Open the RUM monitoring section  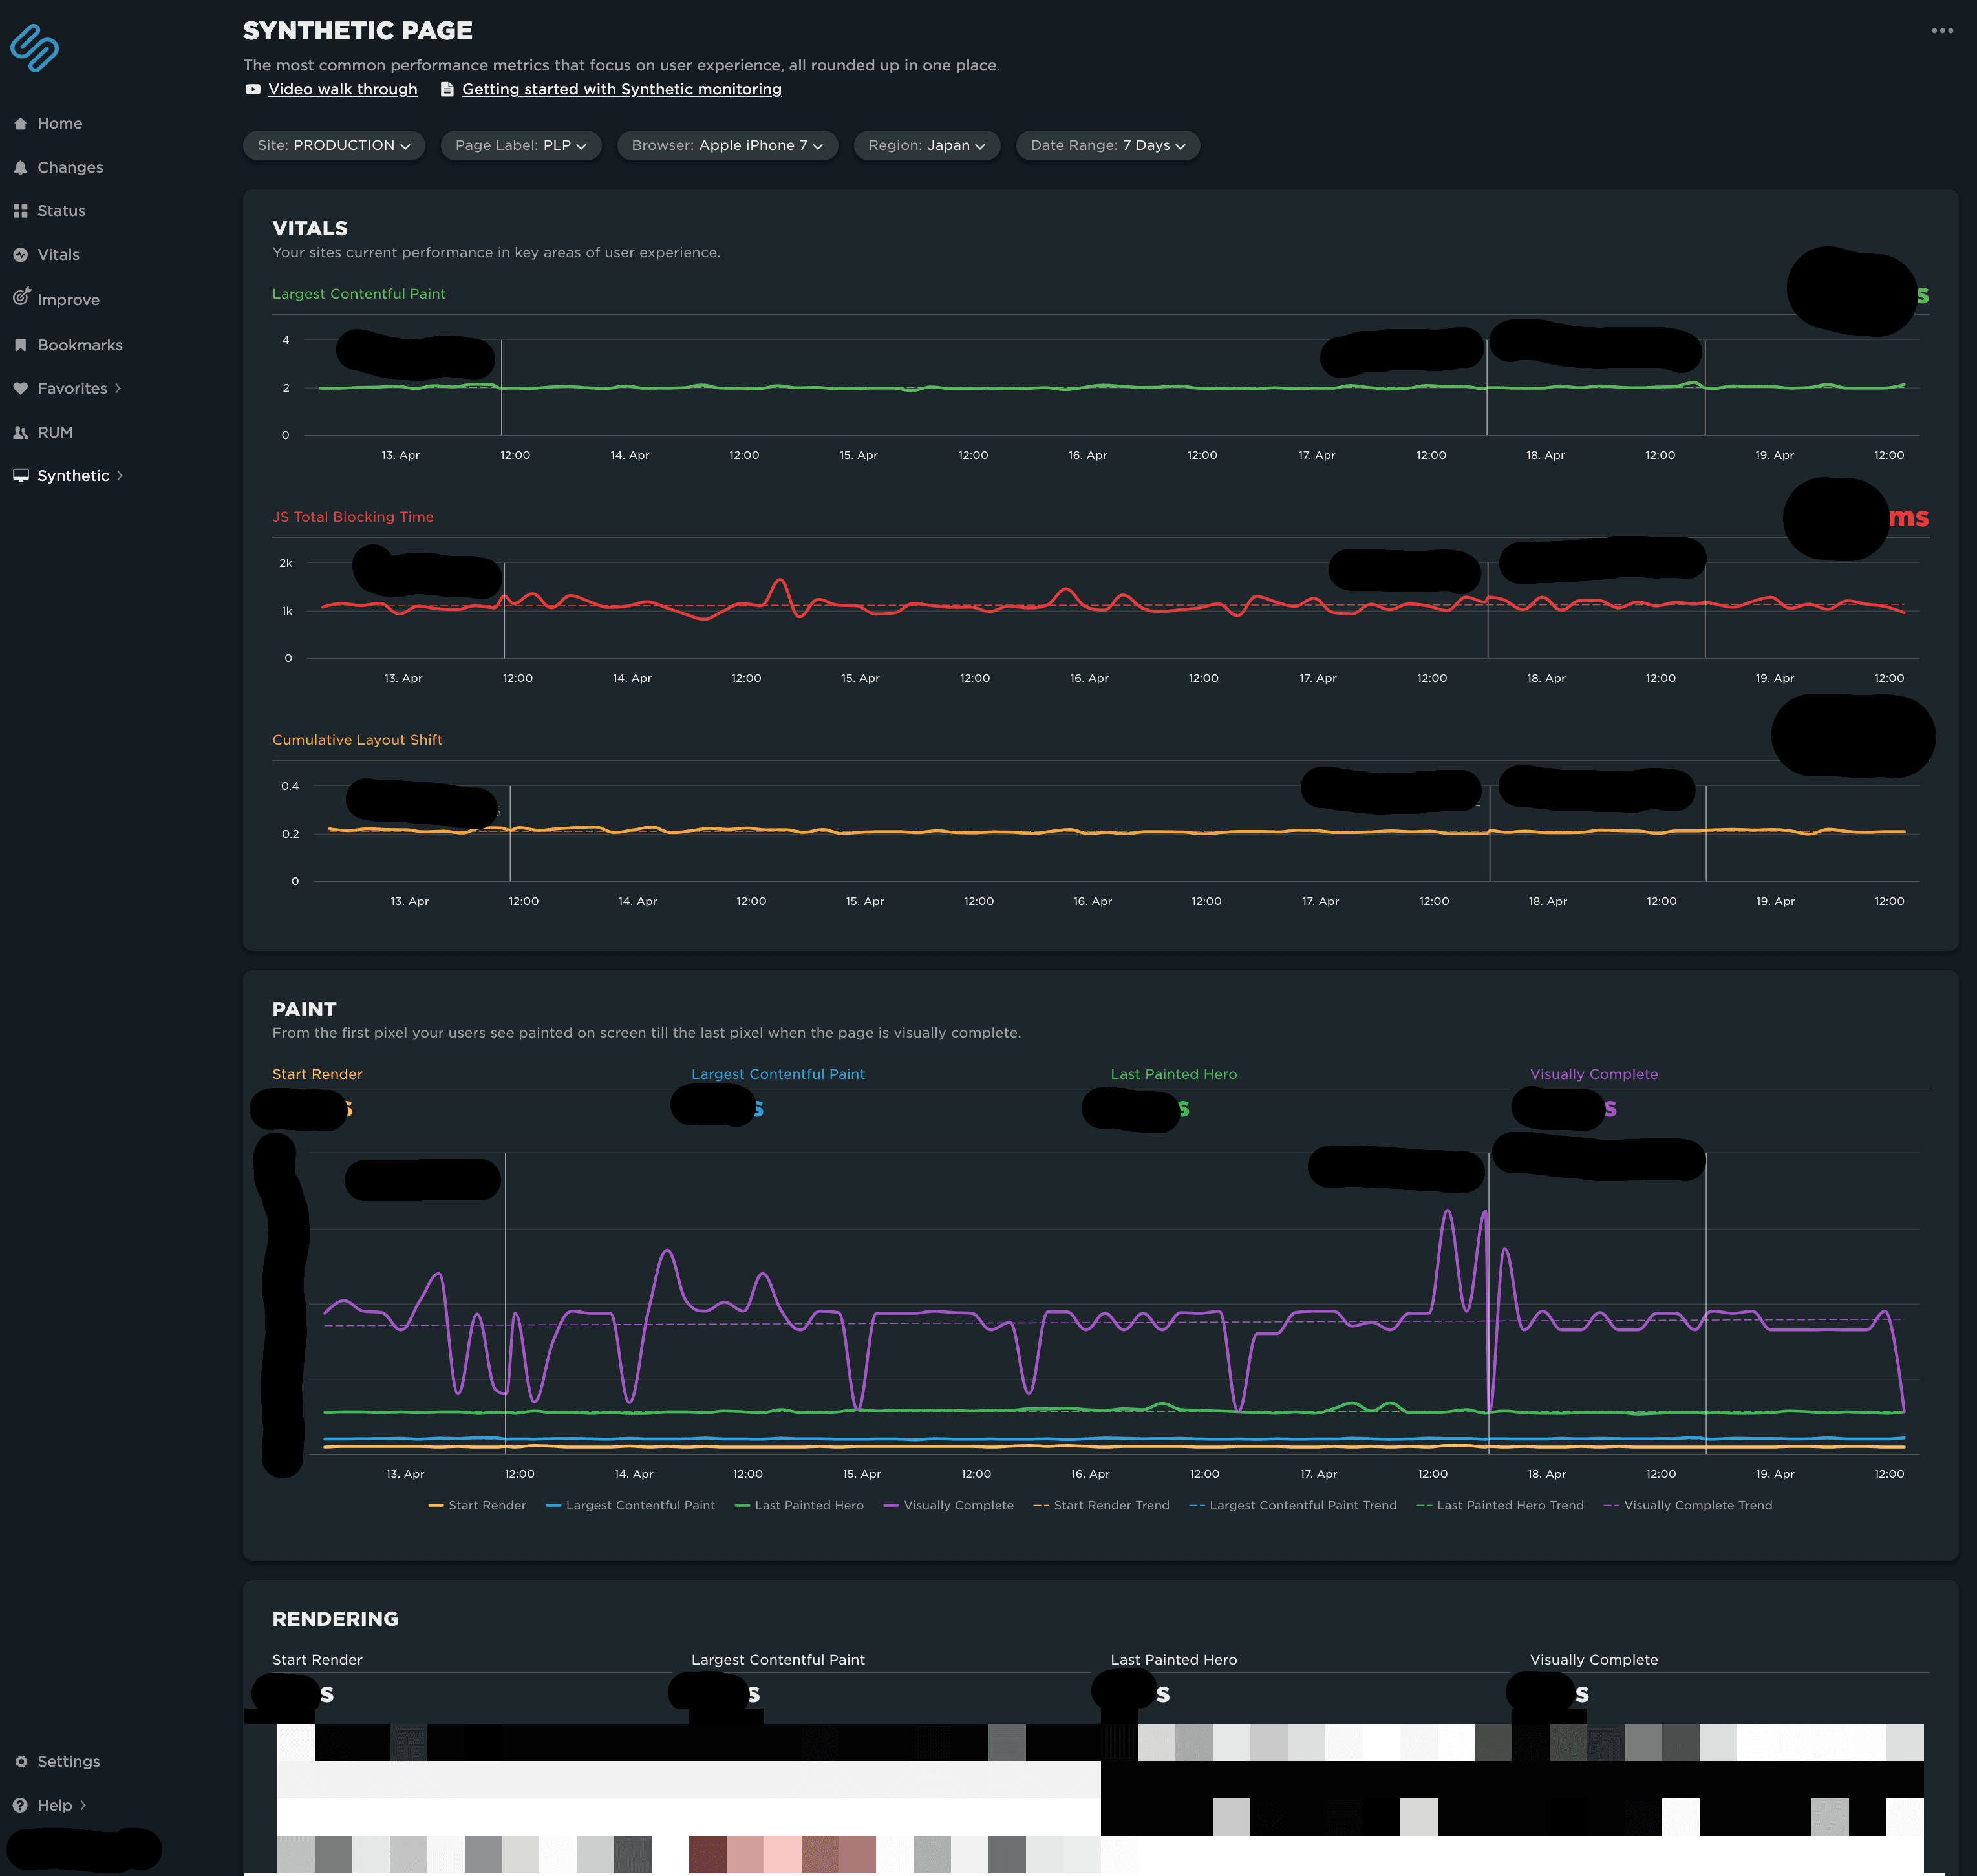point(55,432)
